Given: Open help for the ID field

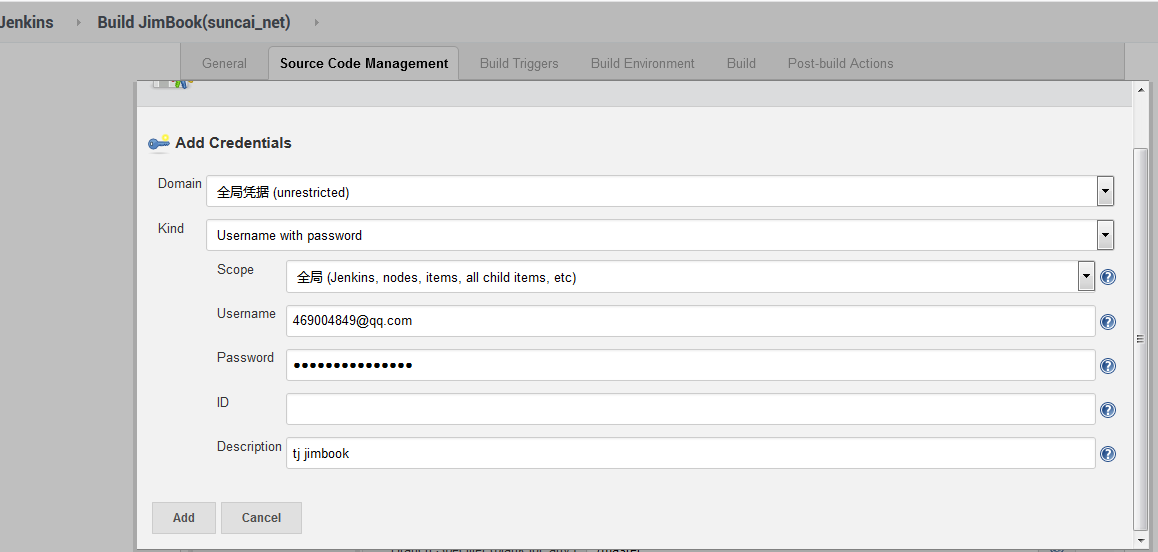Looking at the screenshot, I should (x=1107, y=410).
